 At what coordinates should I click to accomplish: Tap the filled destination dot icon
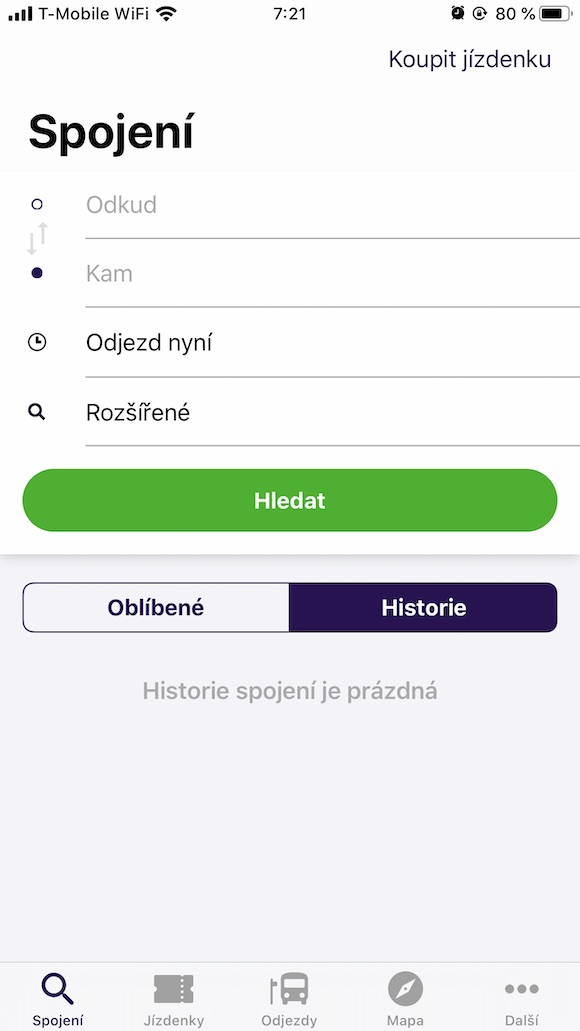click(x=37, y=273)
